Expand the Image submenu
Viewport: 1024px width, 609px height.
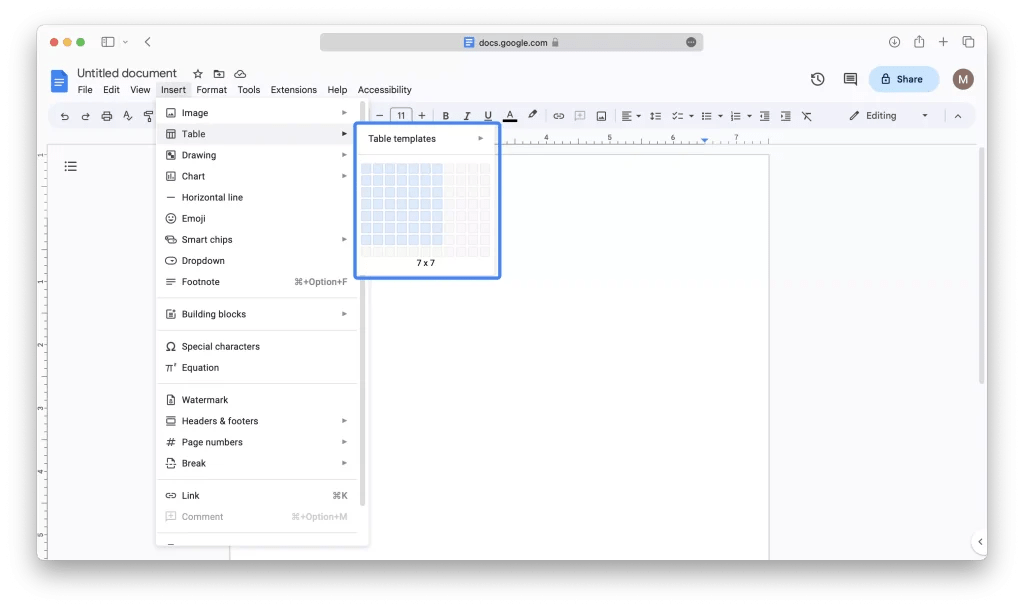point(257,113)
